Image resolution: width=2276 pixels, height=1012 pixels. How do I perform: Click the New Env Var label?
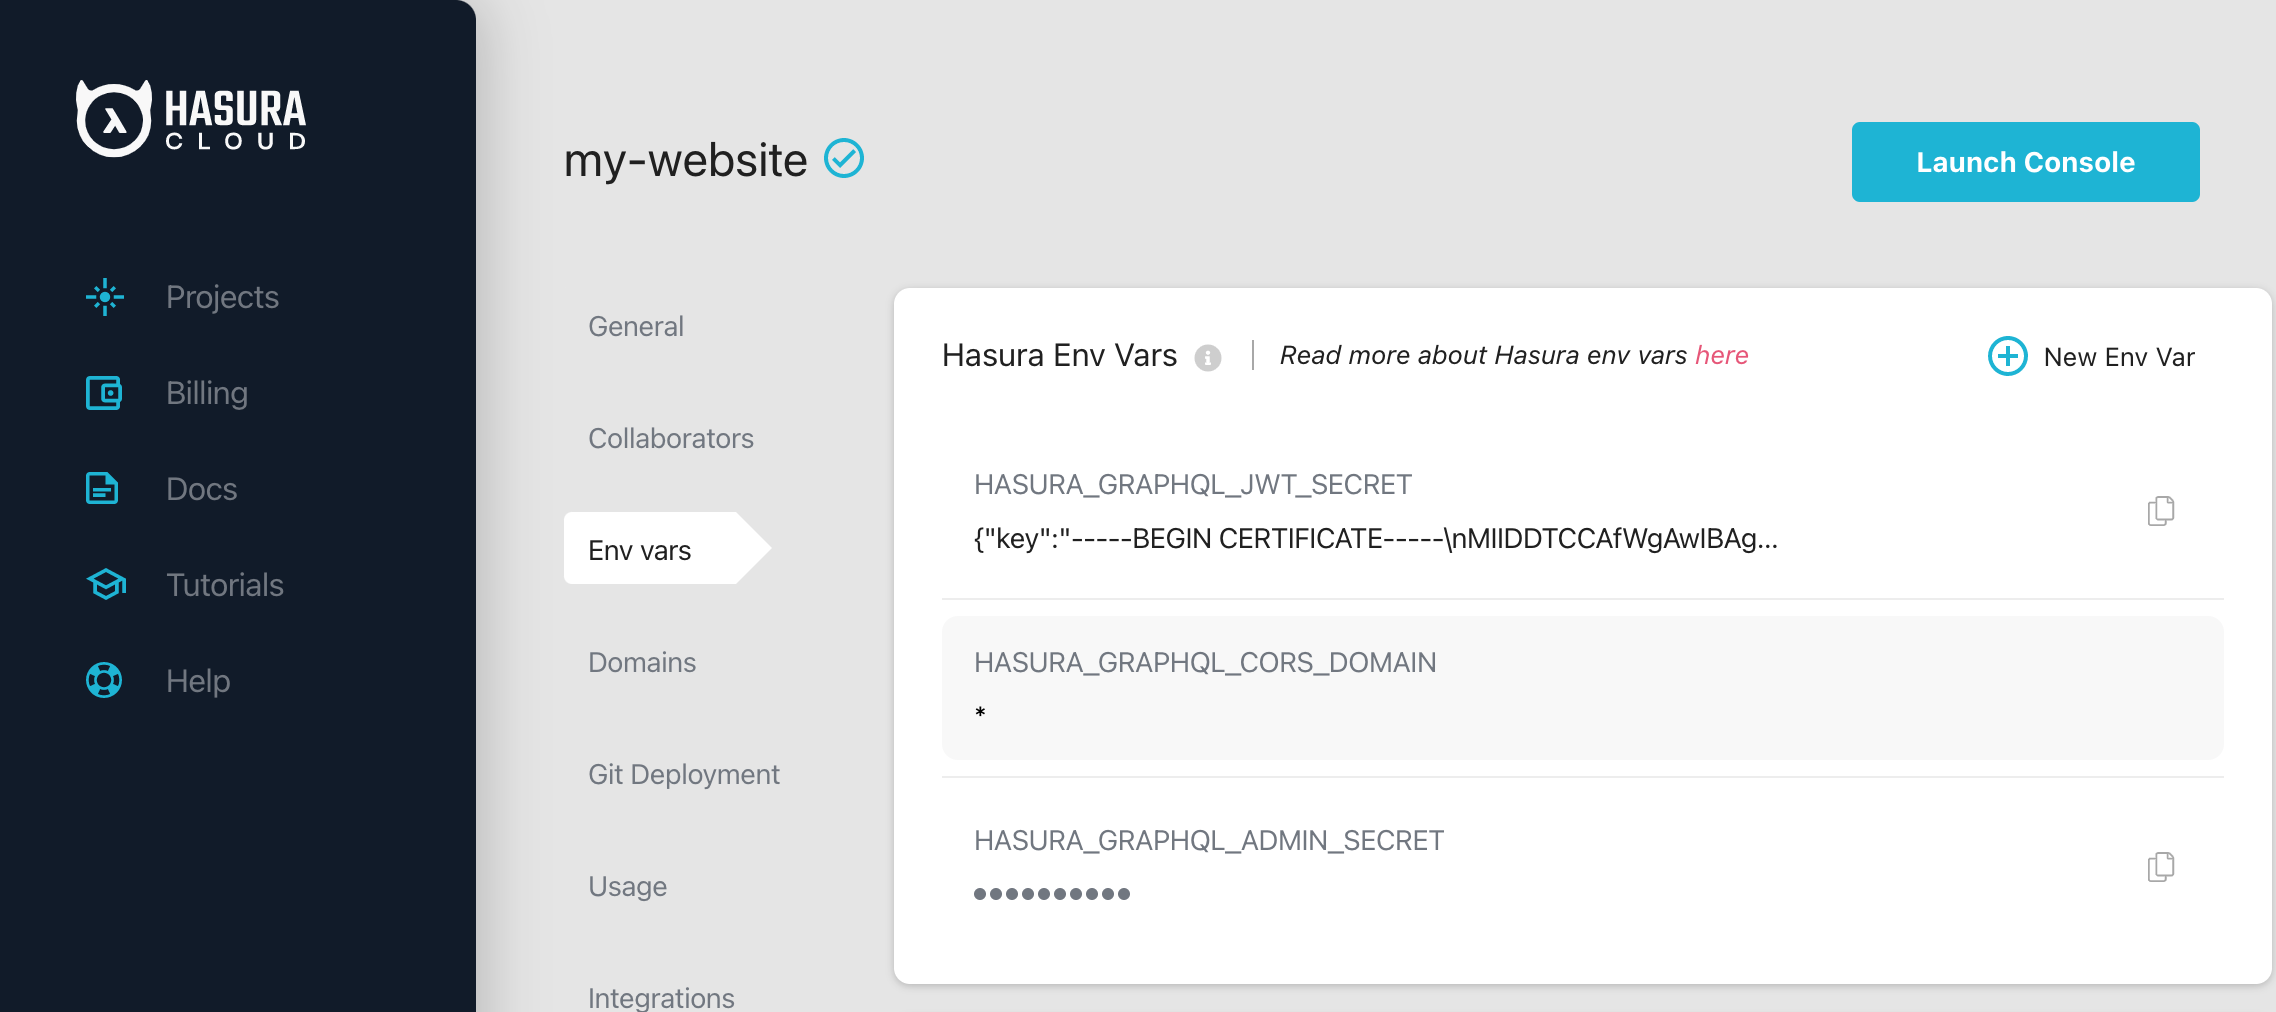pos(2119,357)
